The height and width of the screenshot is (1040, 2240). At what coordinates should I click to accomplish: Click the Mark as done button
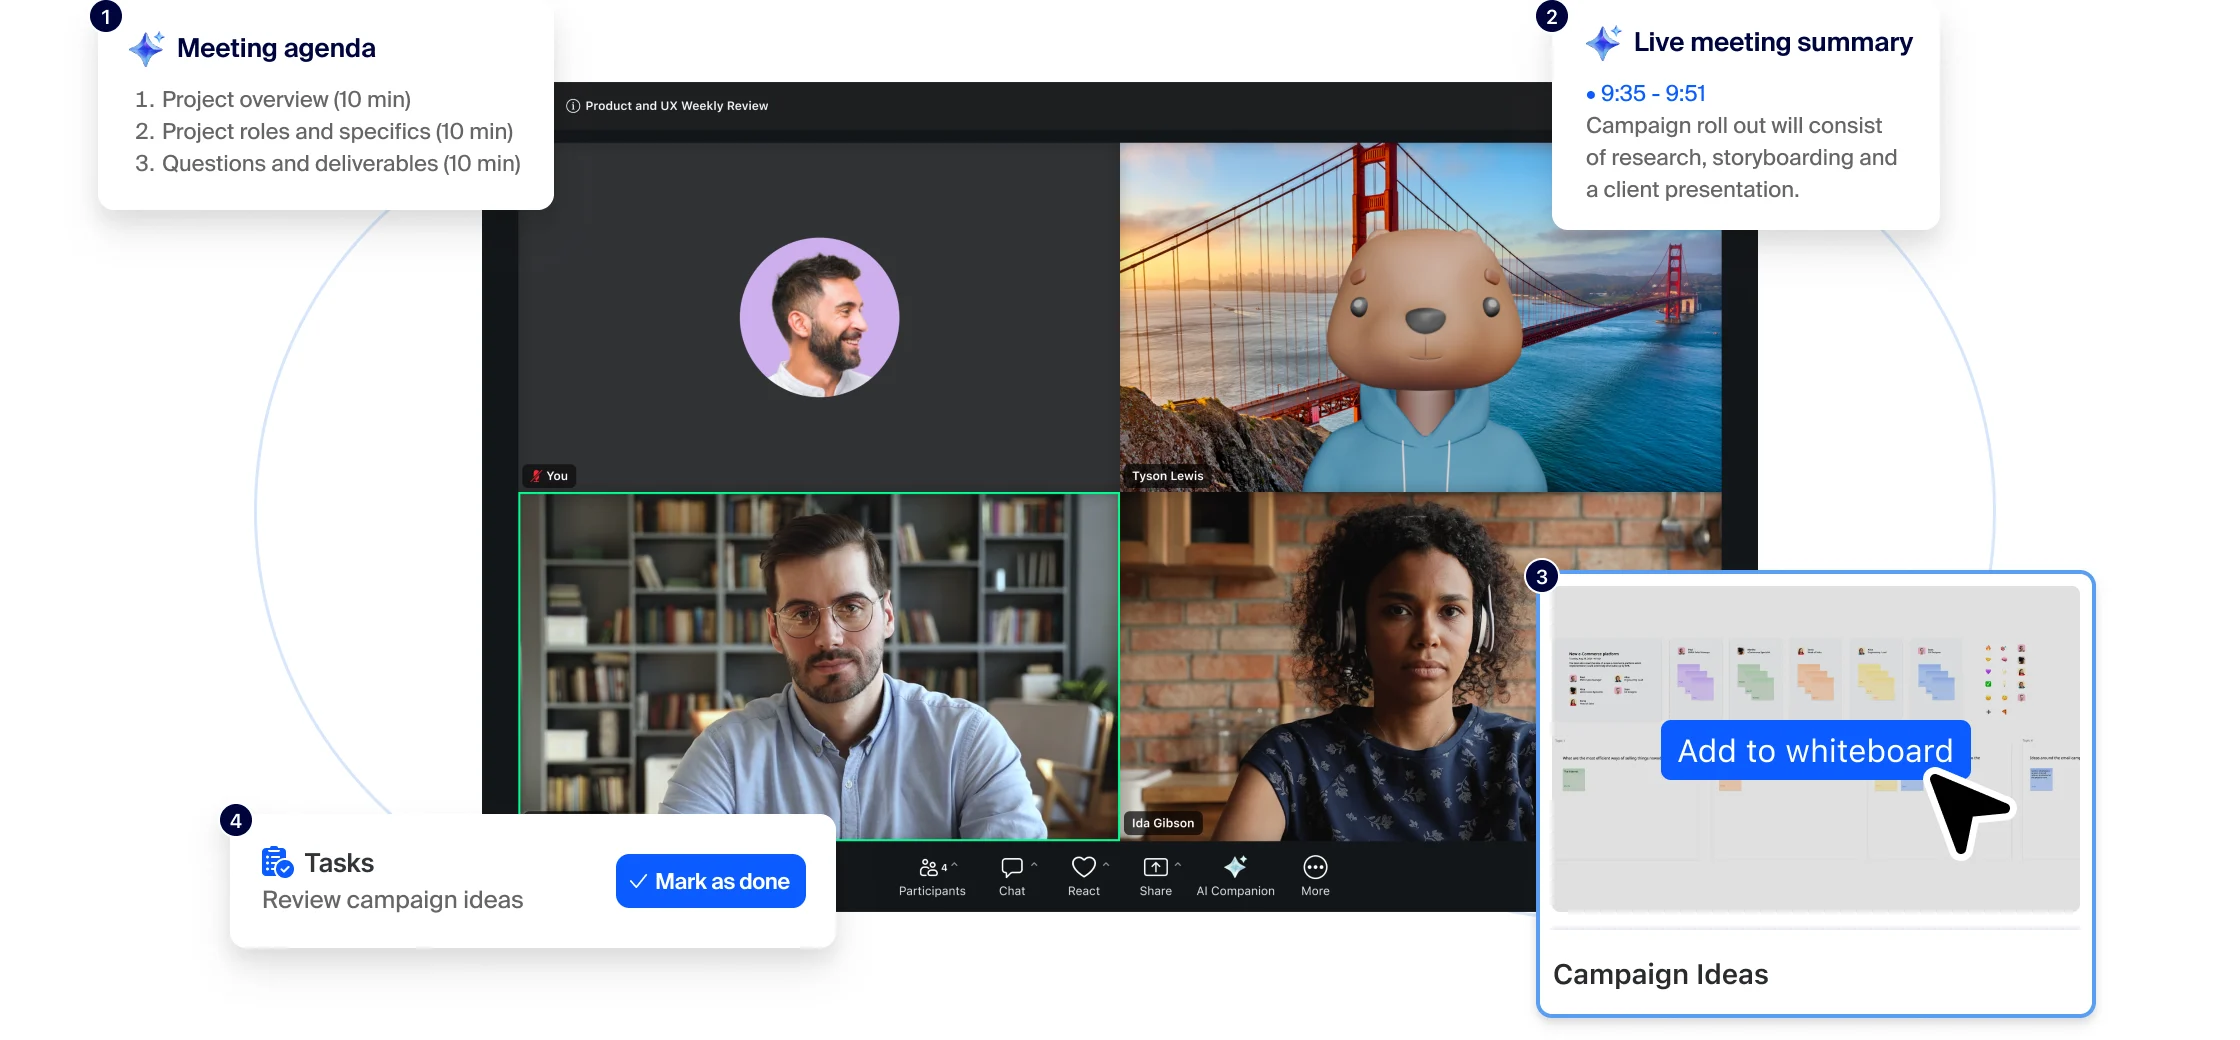tap(710, 881)
